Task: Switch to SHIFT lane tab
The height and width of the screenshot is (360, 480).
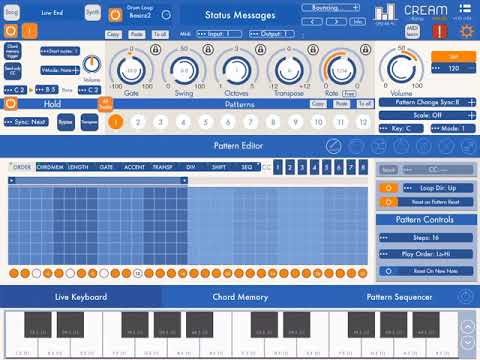Action: (219, 167)
